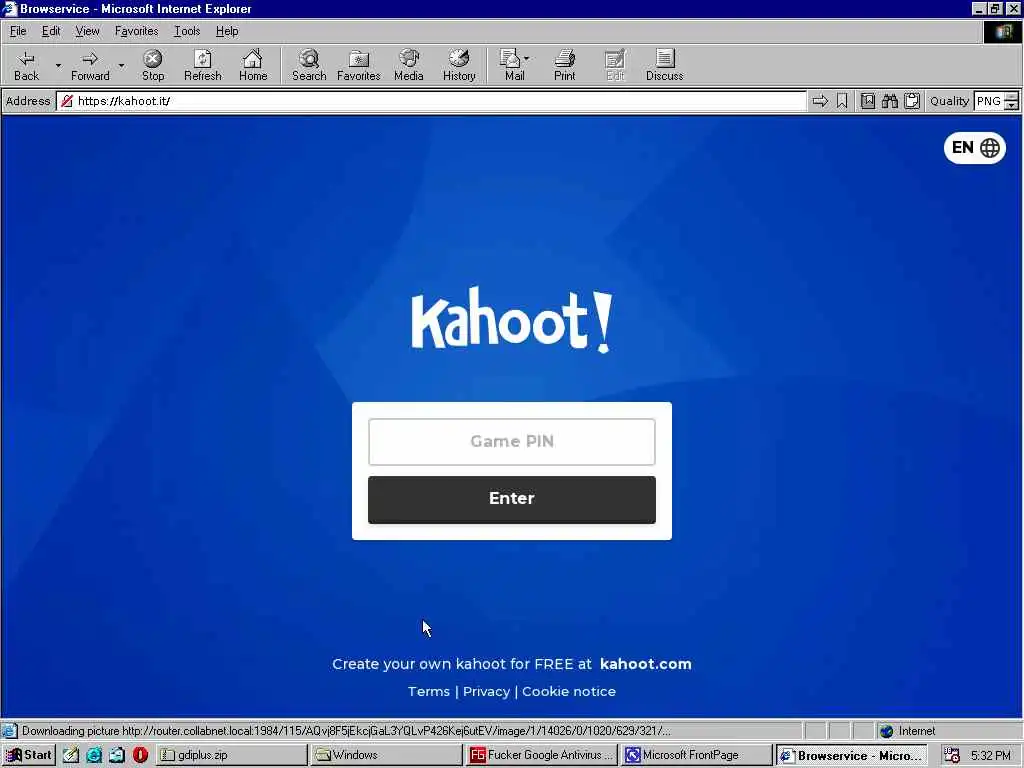Click the 5:32 PM clock
Viewport: 1024px width, 768px height.
[990, 755]
